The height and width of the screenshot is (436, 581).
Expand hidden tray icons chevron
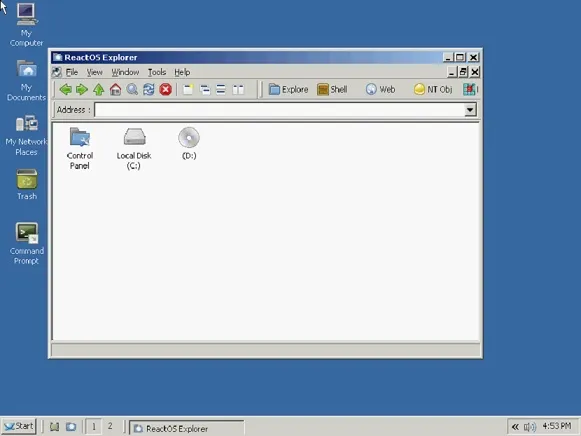(x=515, y=427)
